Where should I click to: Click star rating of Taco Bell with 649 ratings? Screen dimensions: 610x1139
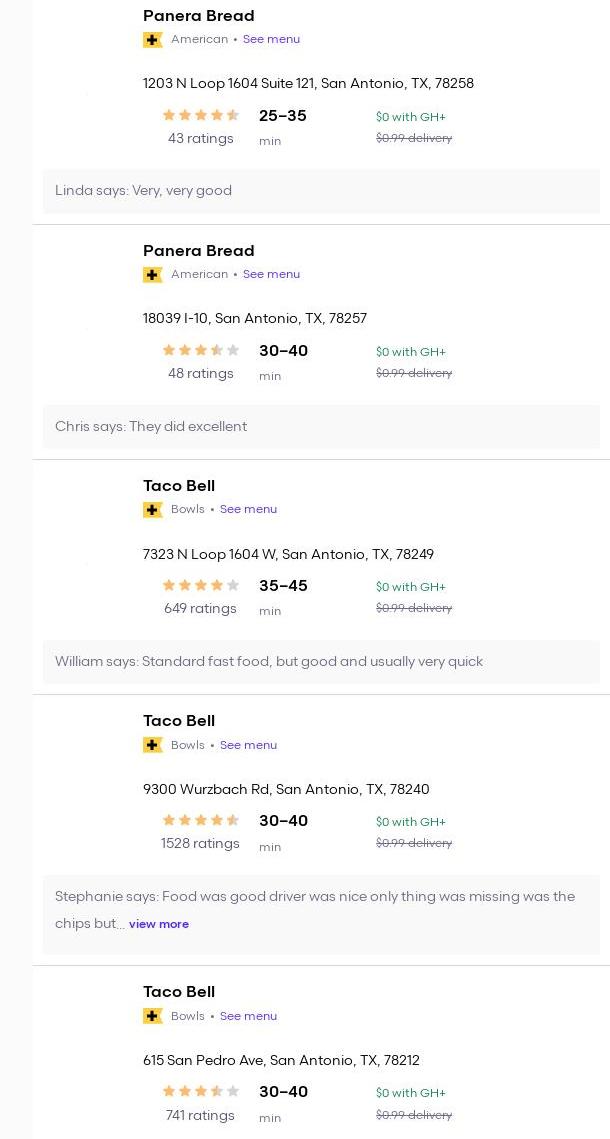coord(201,586)
